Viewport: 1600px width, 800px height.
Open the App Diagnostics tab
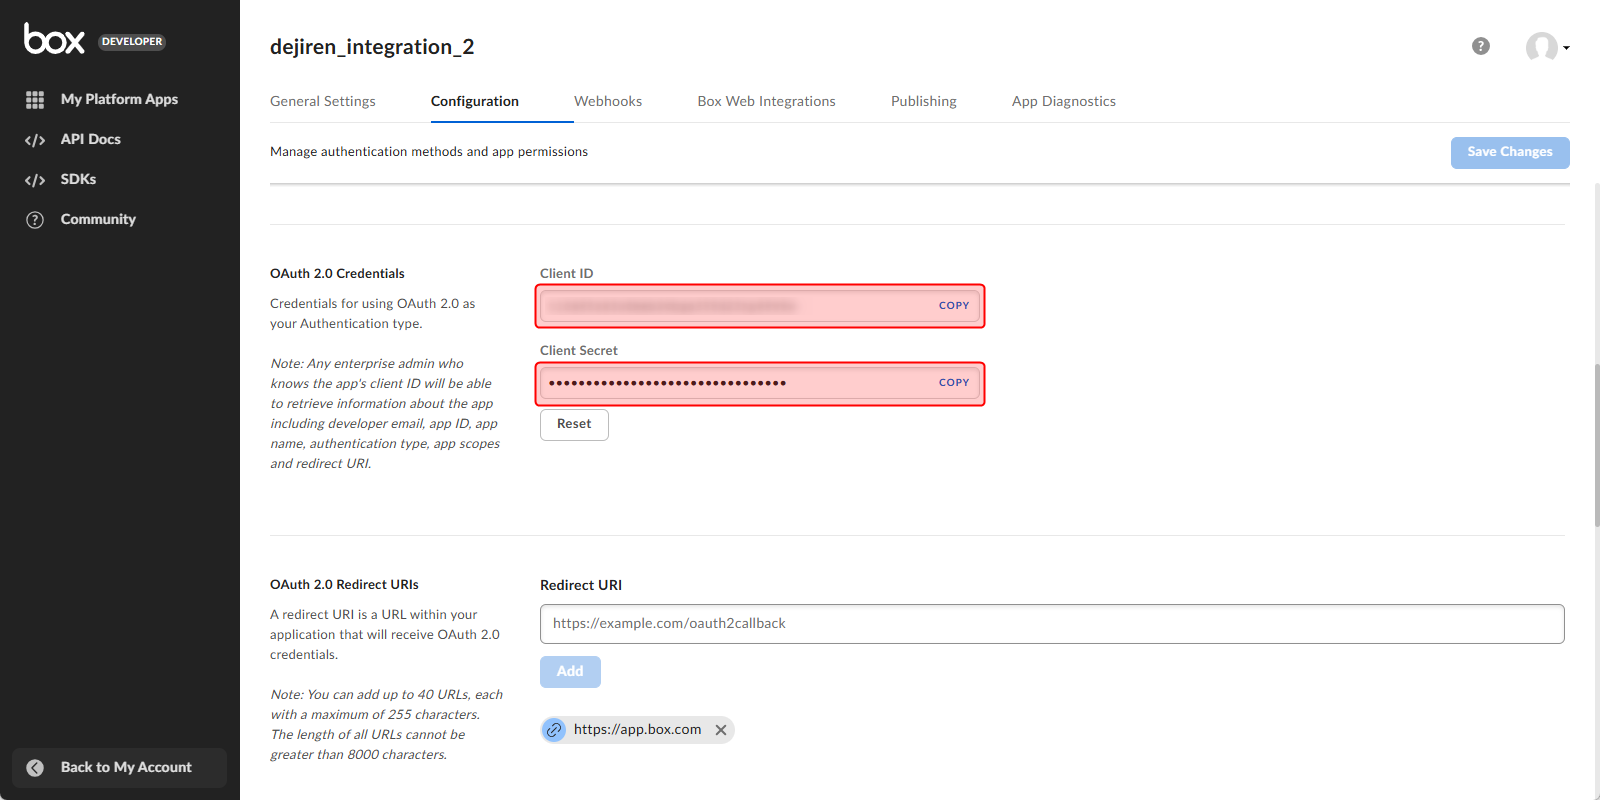coord(1064,101)
